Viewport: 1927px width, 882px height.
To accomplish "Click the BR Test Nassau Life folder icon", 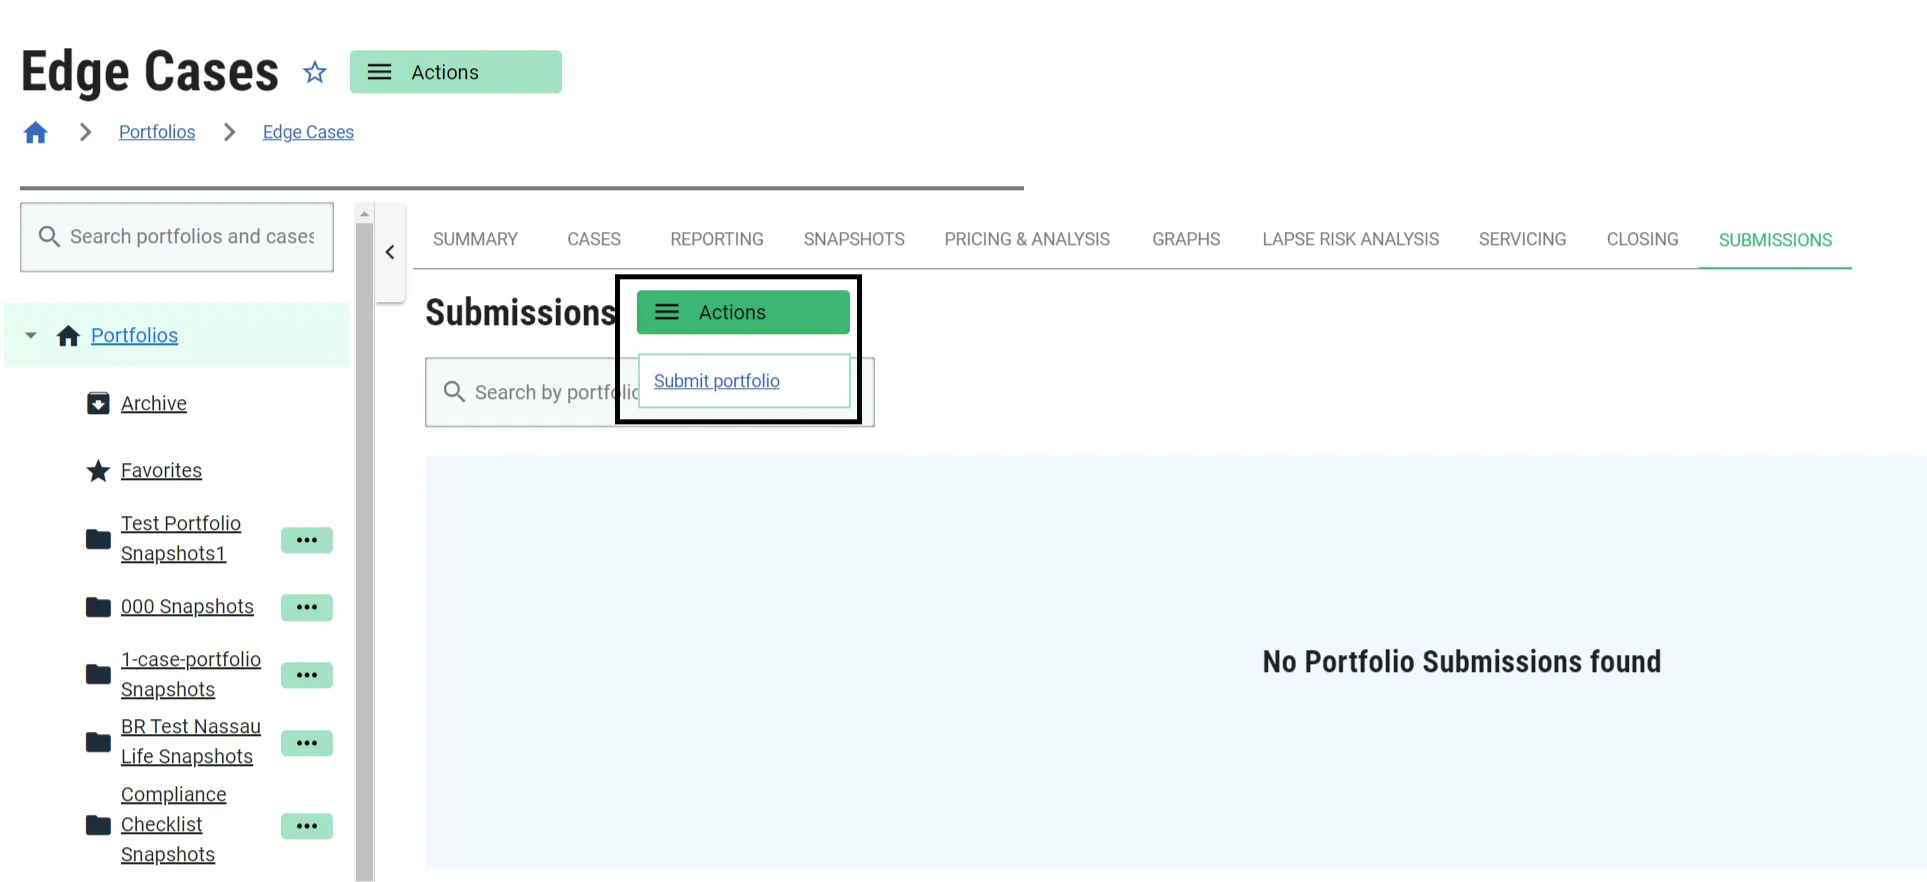I will 98,742.
